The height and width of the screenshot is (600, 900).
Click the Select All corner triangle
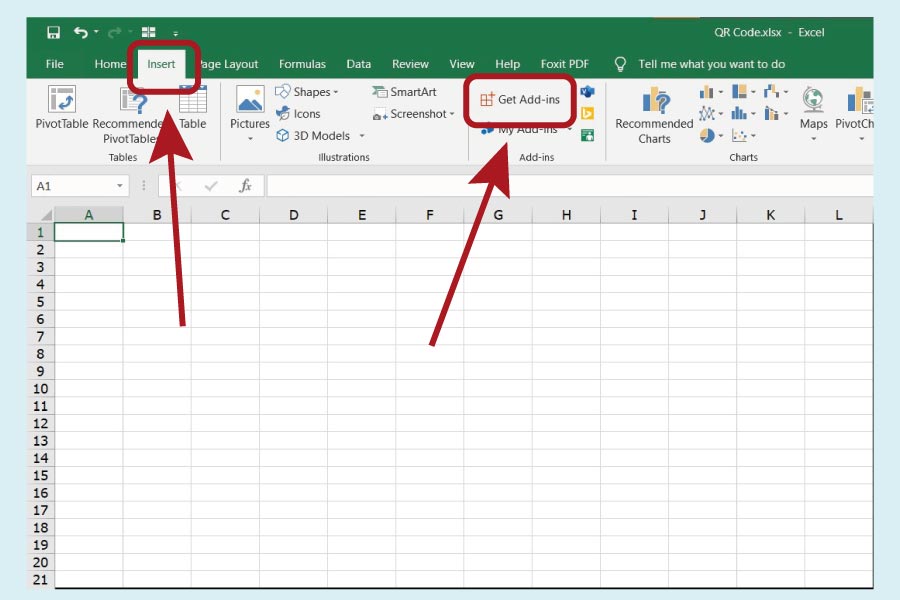(46, 215)
